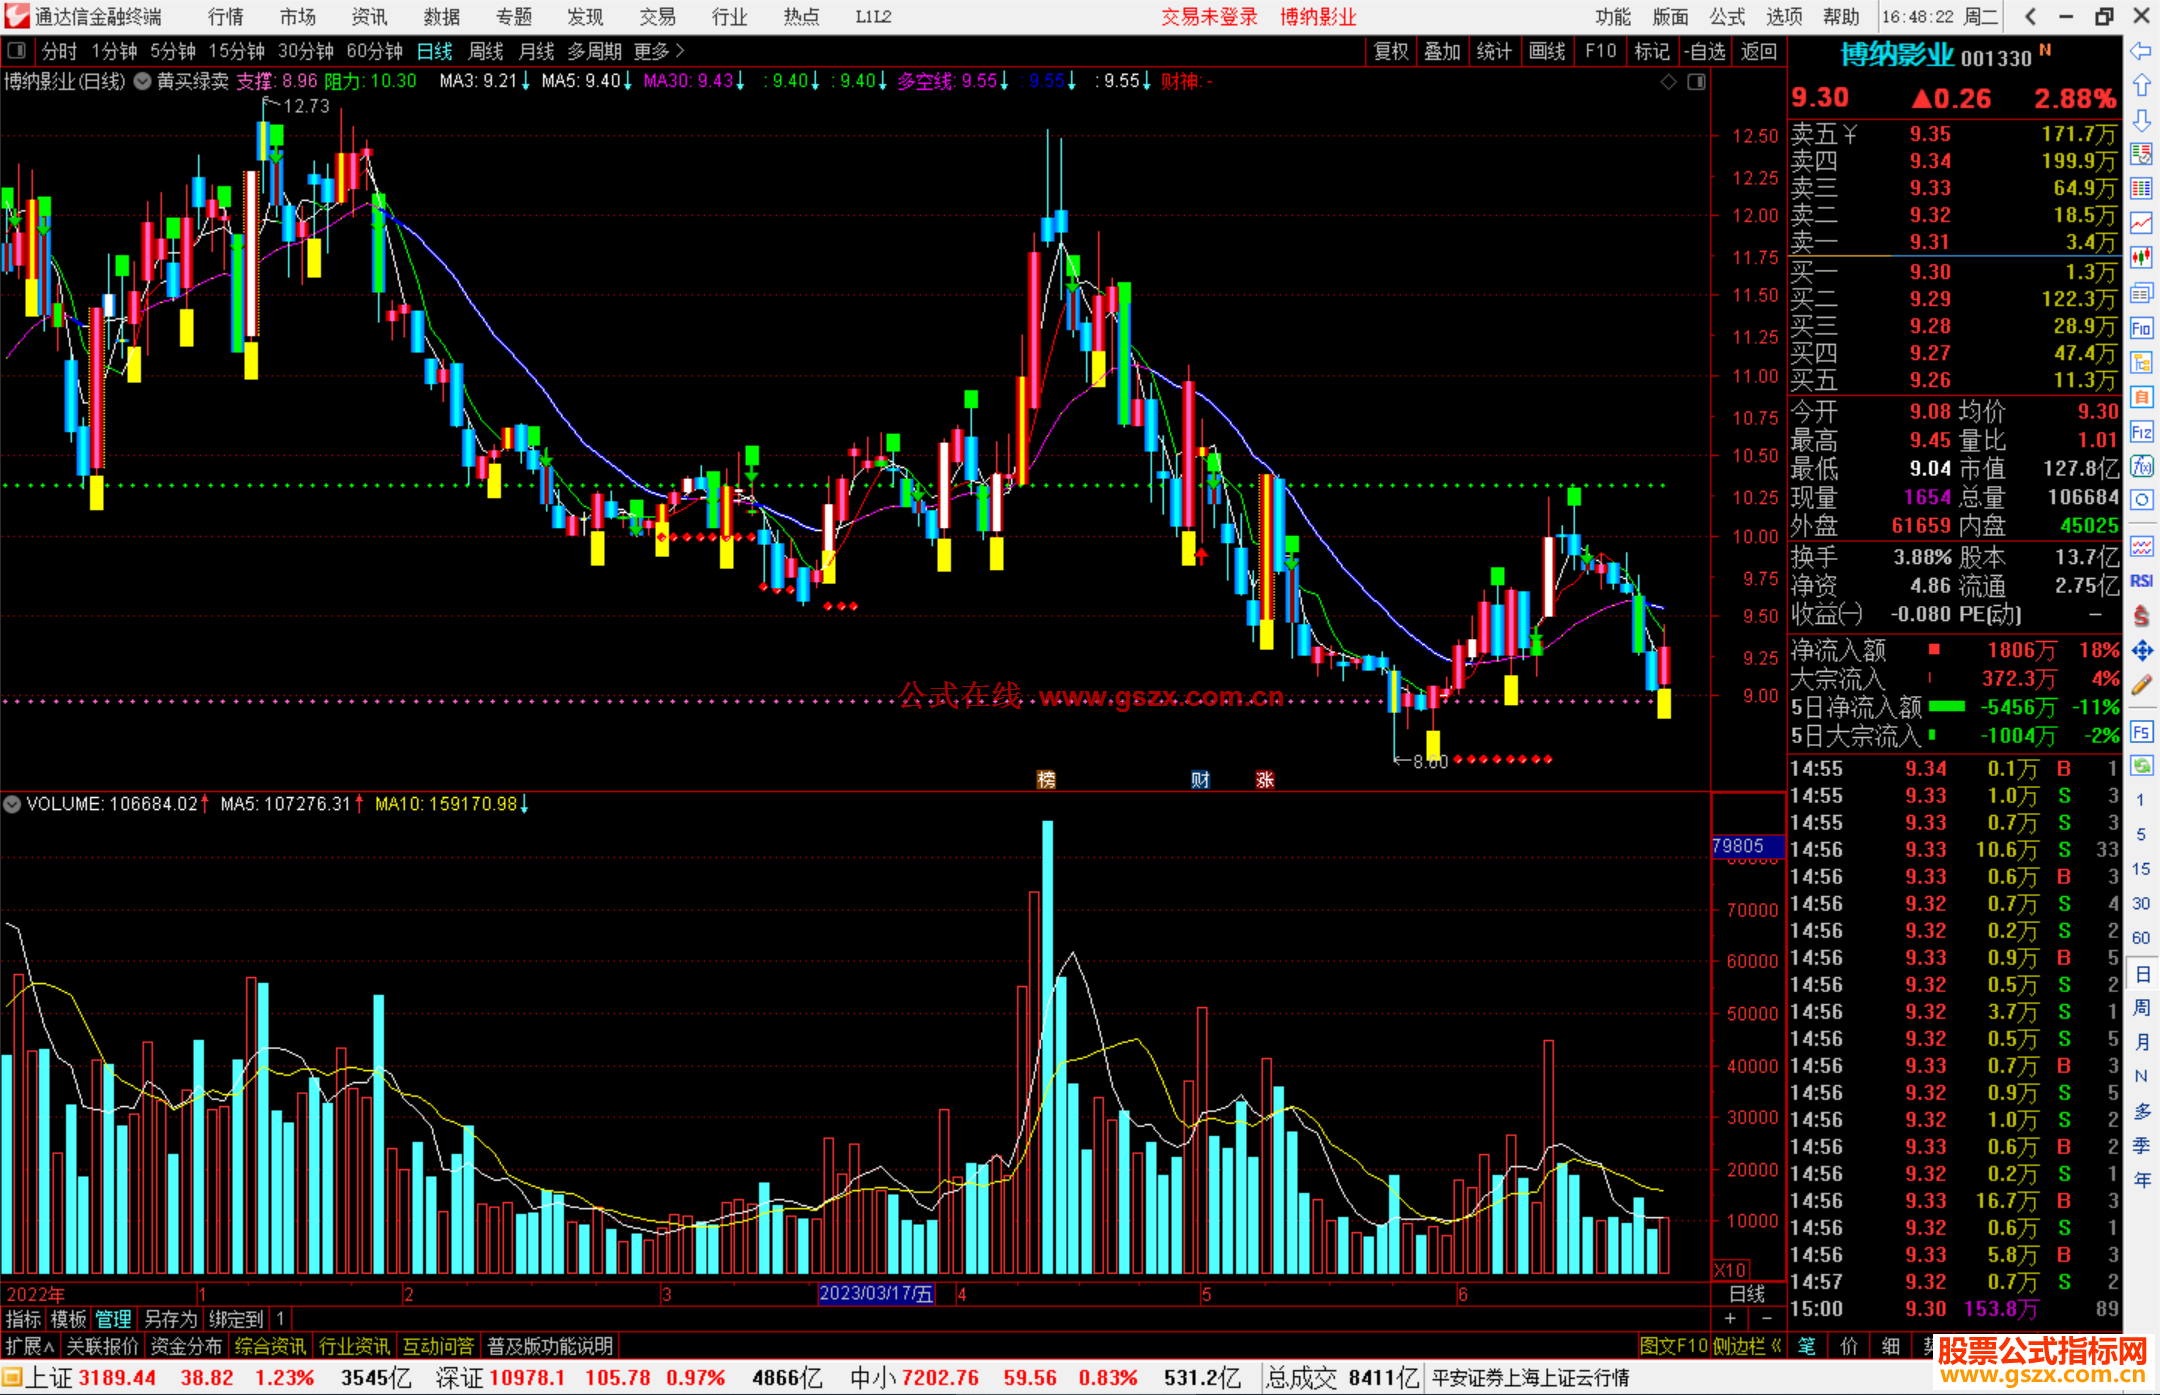Image resolution: width=2160 pixels, height=1395 pixels.
Task: Toggle the panel layout icon above price axis
Action: [1696, 82]
